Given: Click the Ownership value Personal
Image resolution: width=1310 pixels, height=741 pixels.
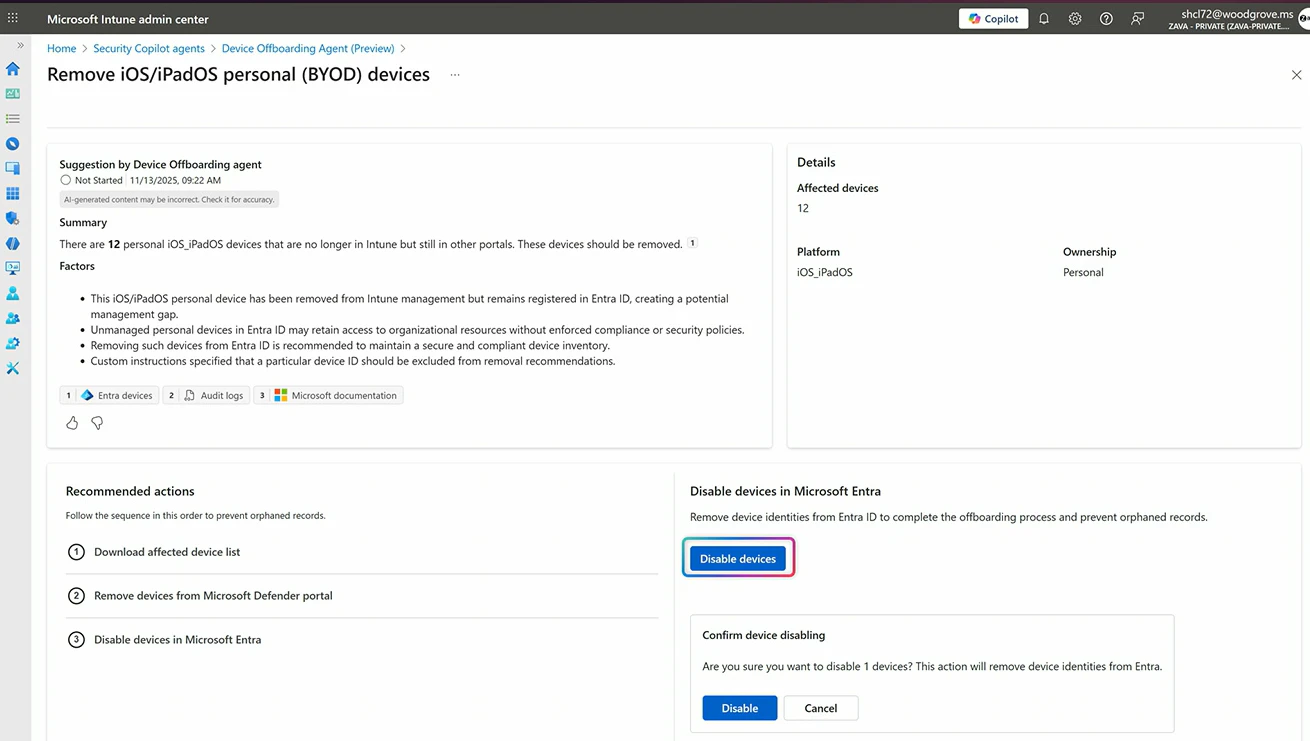Looking at the screenshot, I should 1083,272.
